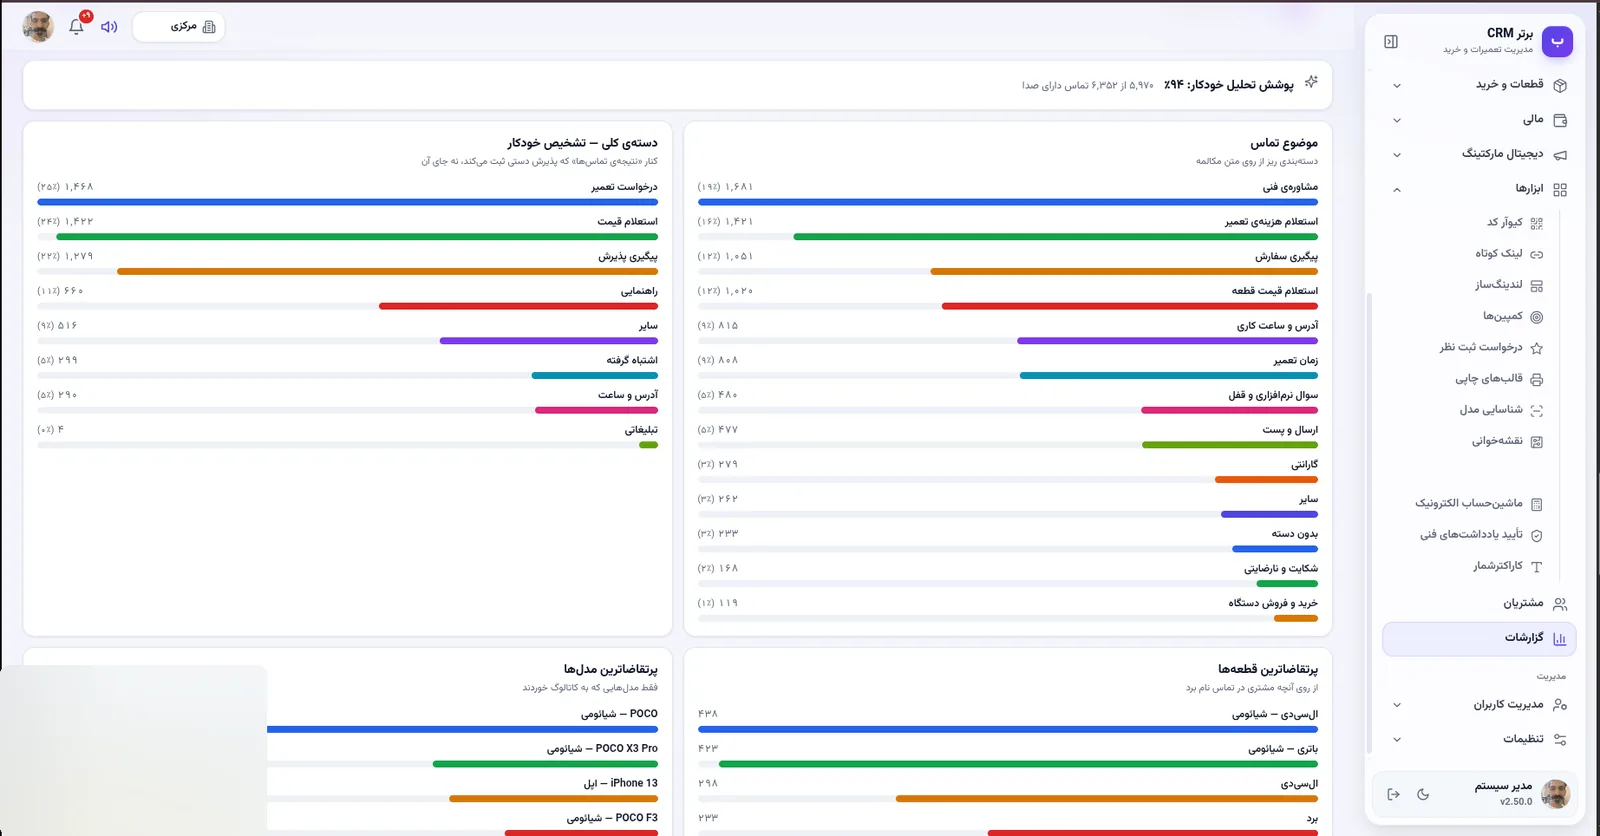Open the short link tool (لینک کوتاه)

pyautogui.click(x=1509, y=254)
